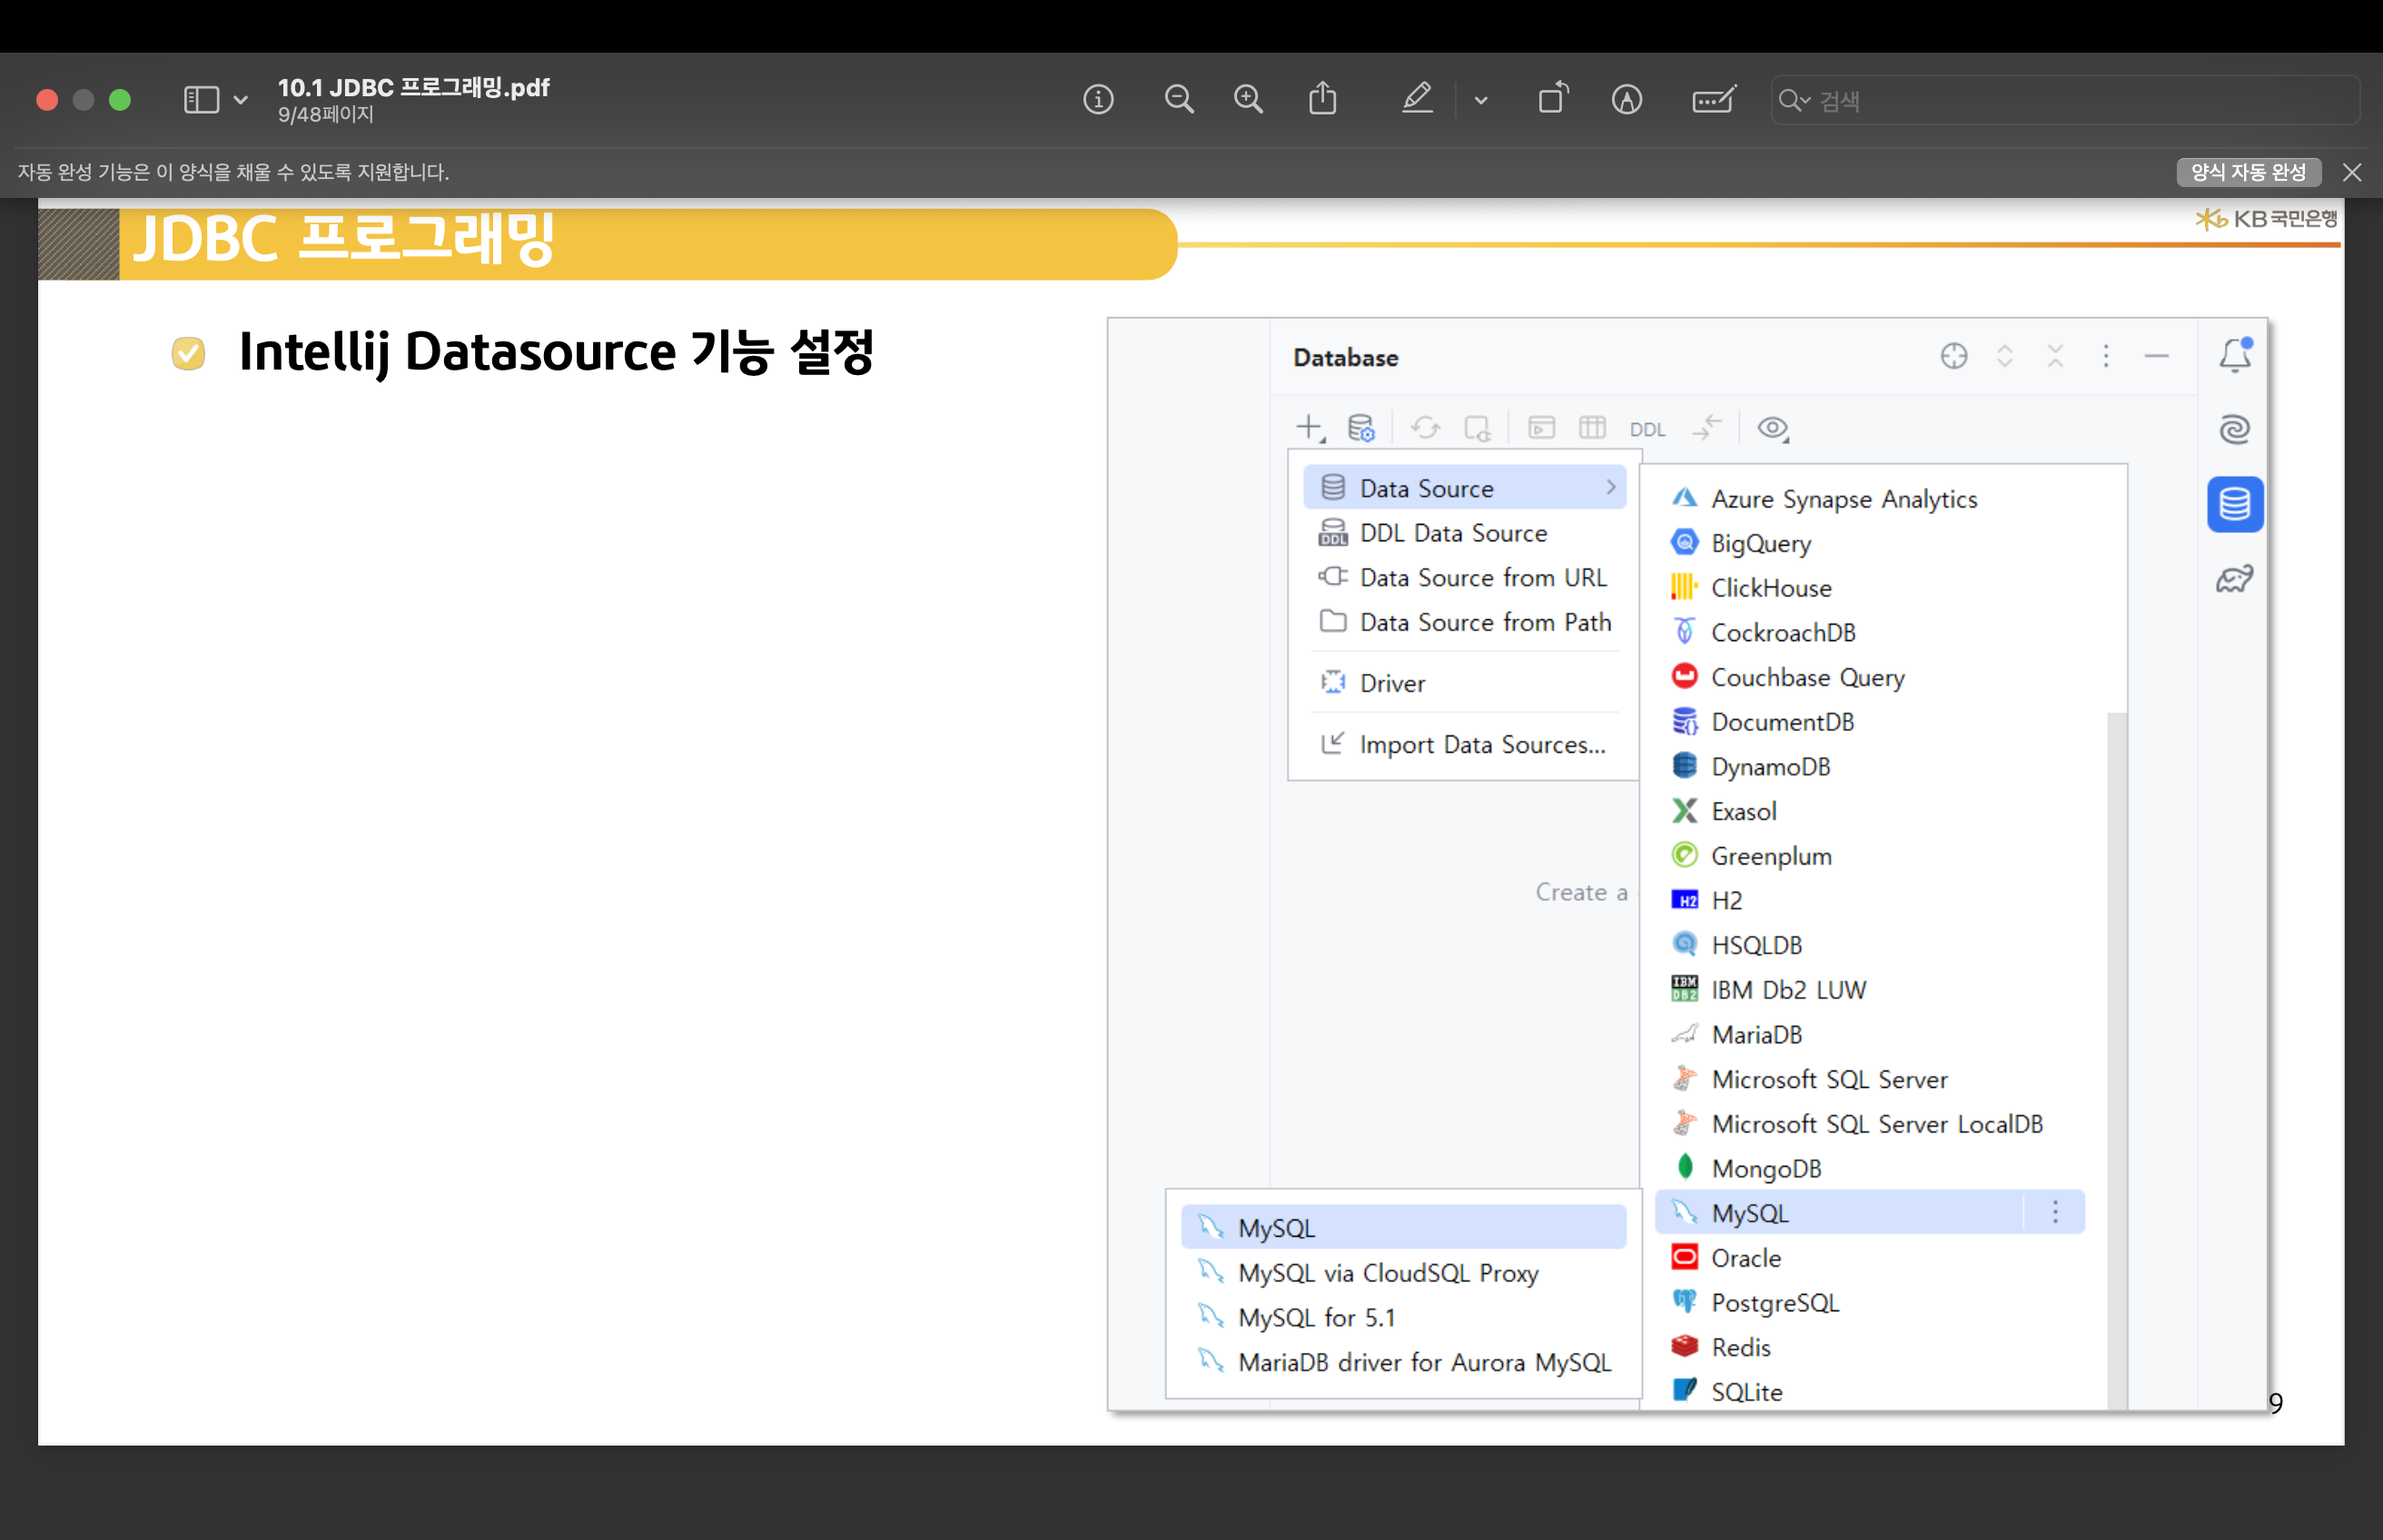Toggle the sidebar view button
Viewport: 2383px width, 1540px height.
tap(201, 100)
